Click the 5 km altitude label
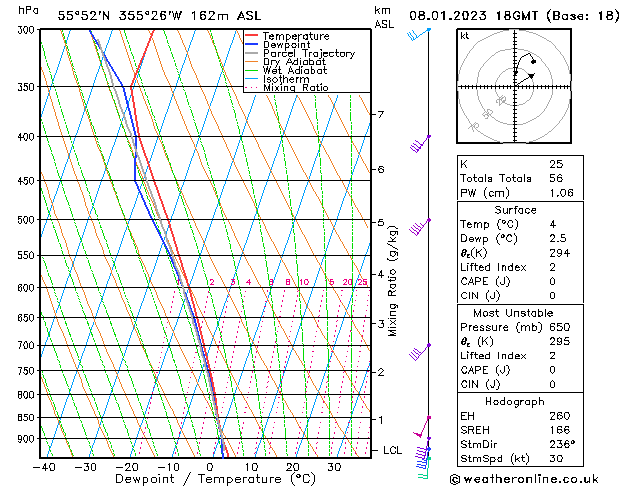The height and width of the screenshot is (486, 629). coord(381,223)
